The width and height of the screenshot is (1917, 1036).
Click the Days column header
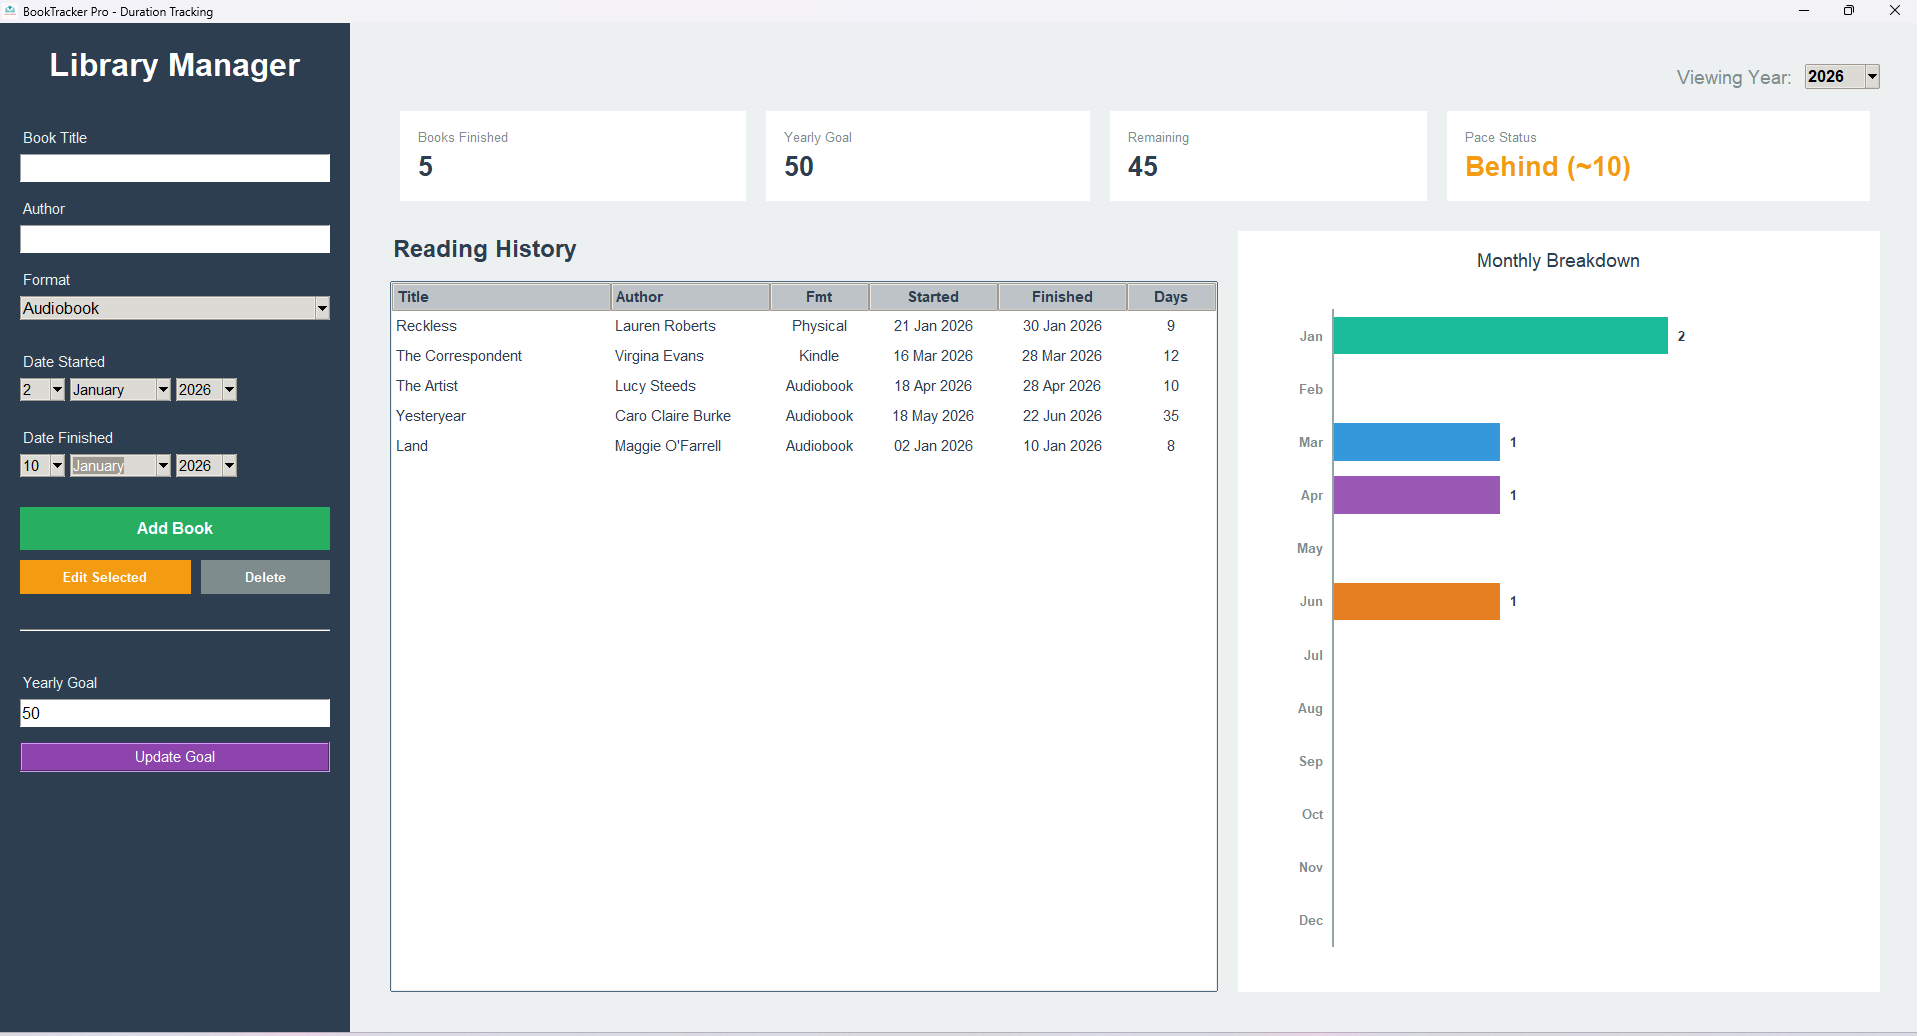(x=1171, y=297)
